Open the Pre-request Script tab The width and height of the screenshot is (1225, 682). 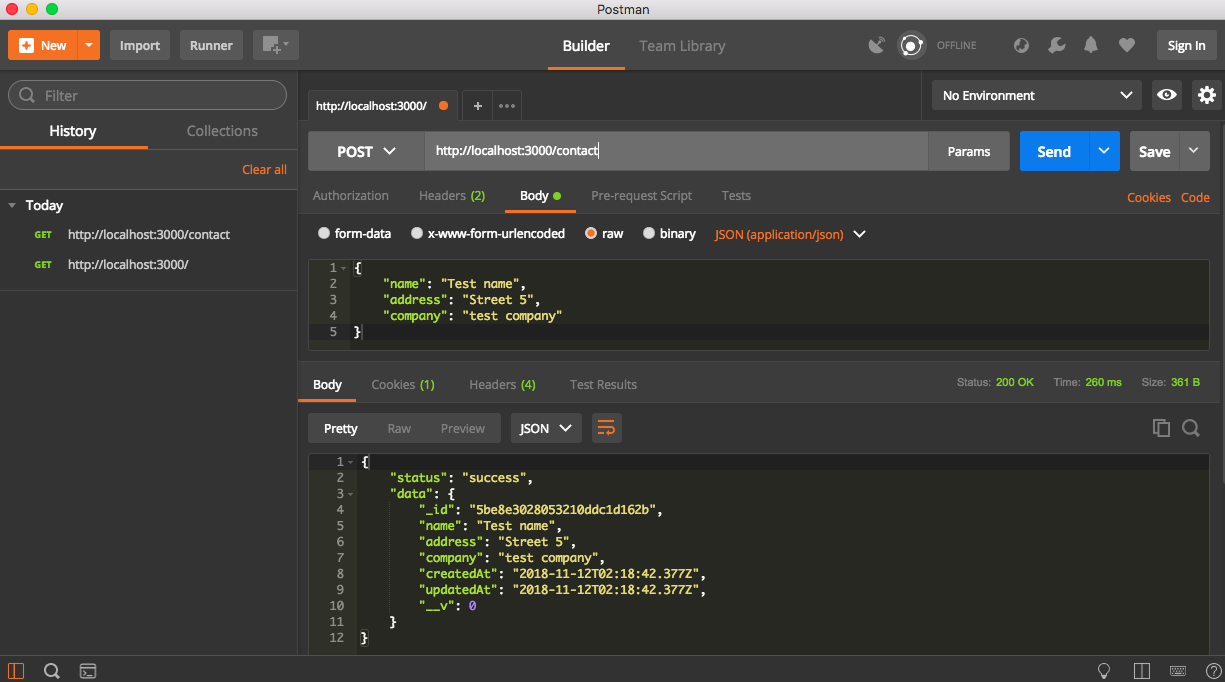(641, 196)
